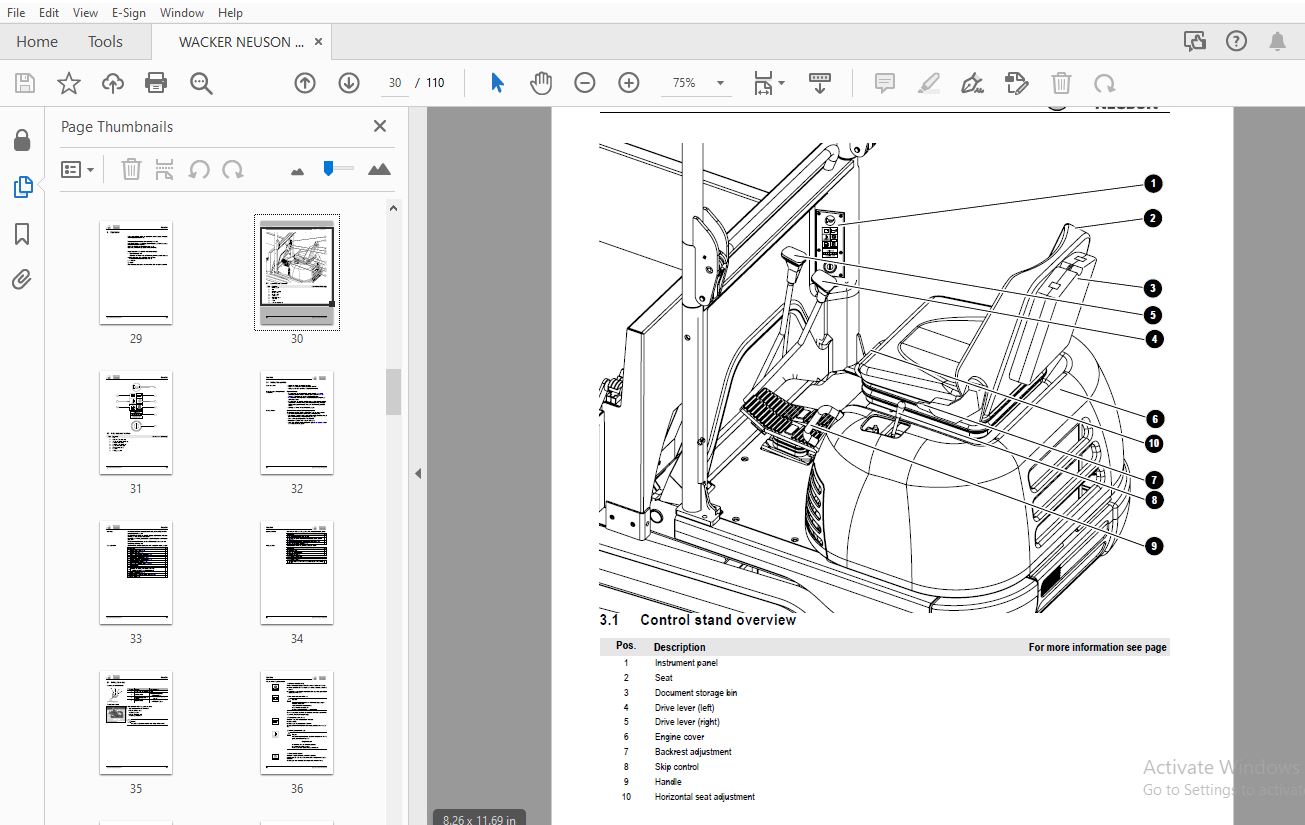This screenshot has height=825, width=1305.
Task: Upload file to cloud icon
Action: pyautogui.click(x=113, y=83)
